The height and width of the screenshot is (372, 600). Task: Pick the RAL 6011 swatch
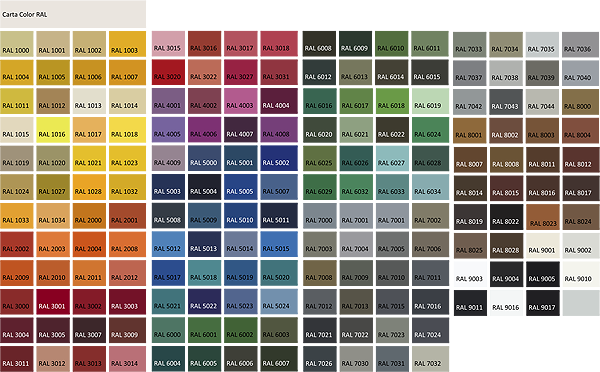pos(430,44)
